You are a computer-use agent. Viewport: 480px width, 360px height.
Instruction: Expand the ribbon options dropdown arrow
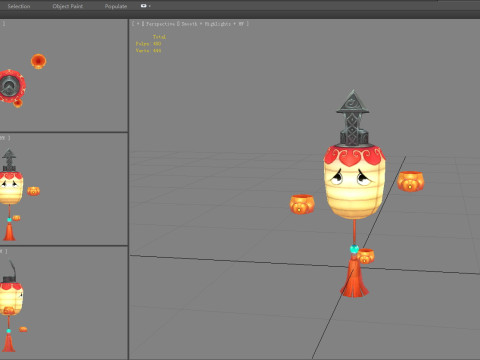click(149, 6)
